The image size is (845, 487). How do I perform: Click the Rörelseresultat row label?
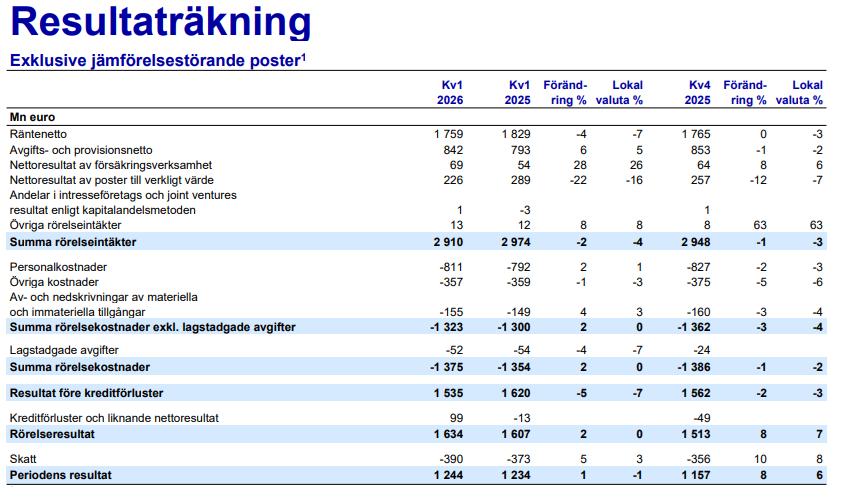click(52, 433)
